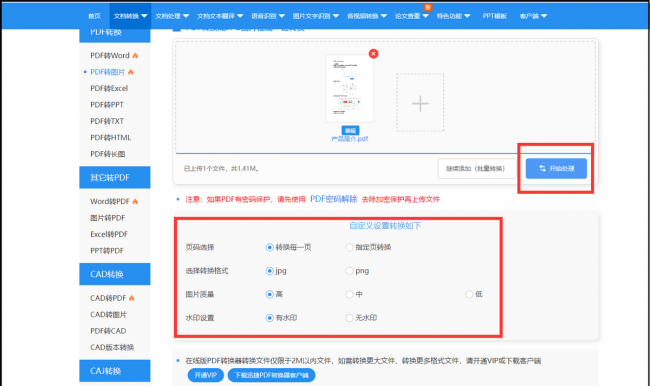Choose 指定页转换 radio option
Screen dimensions: 650x386
pyautogui.click(x=349, y=248)
